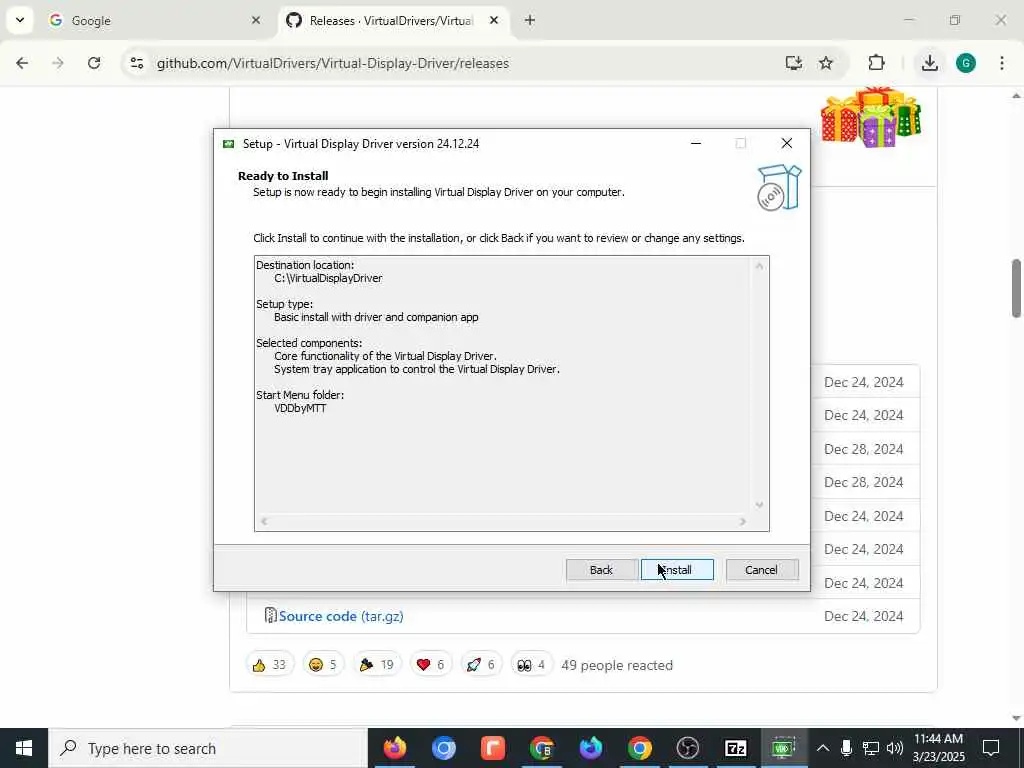Select the Virtual Display Driver setup taskbar icon
The width and height of the screenshot is (1024, 768).
[x=783, y=748]
